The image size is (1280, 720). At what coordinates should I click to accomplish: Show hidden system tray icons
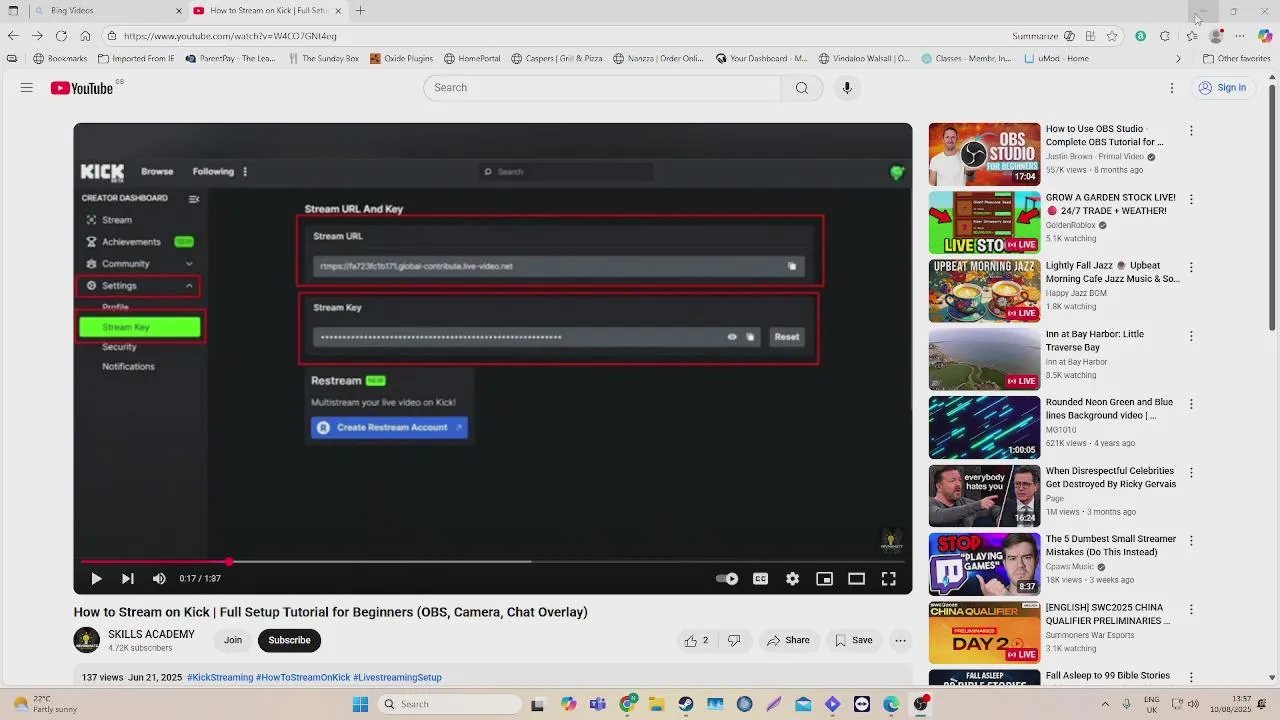(1104, 704)
